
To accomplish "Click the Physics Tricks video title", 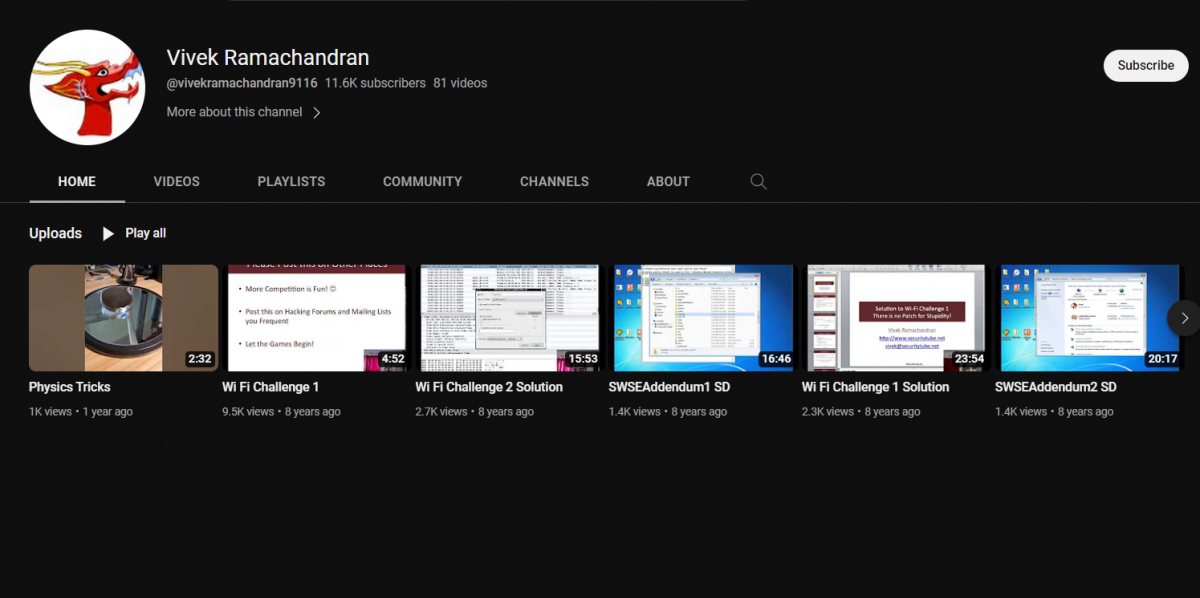I will point(70,387).
